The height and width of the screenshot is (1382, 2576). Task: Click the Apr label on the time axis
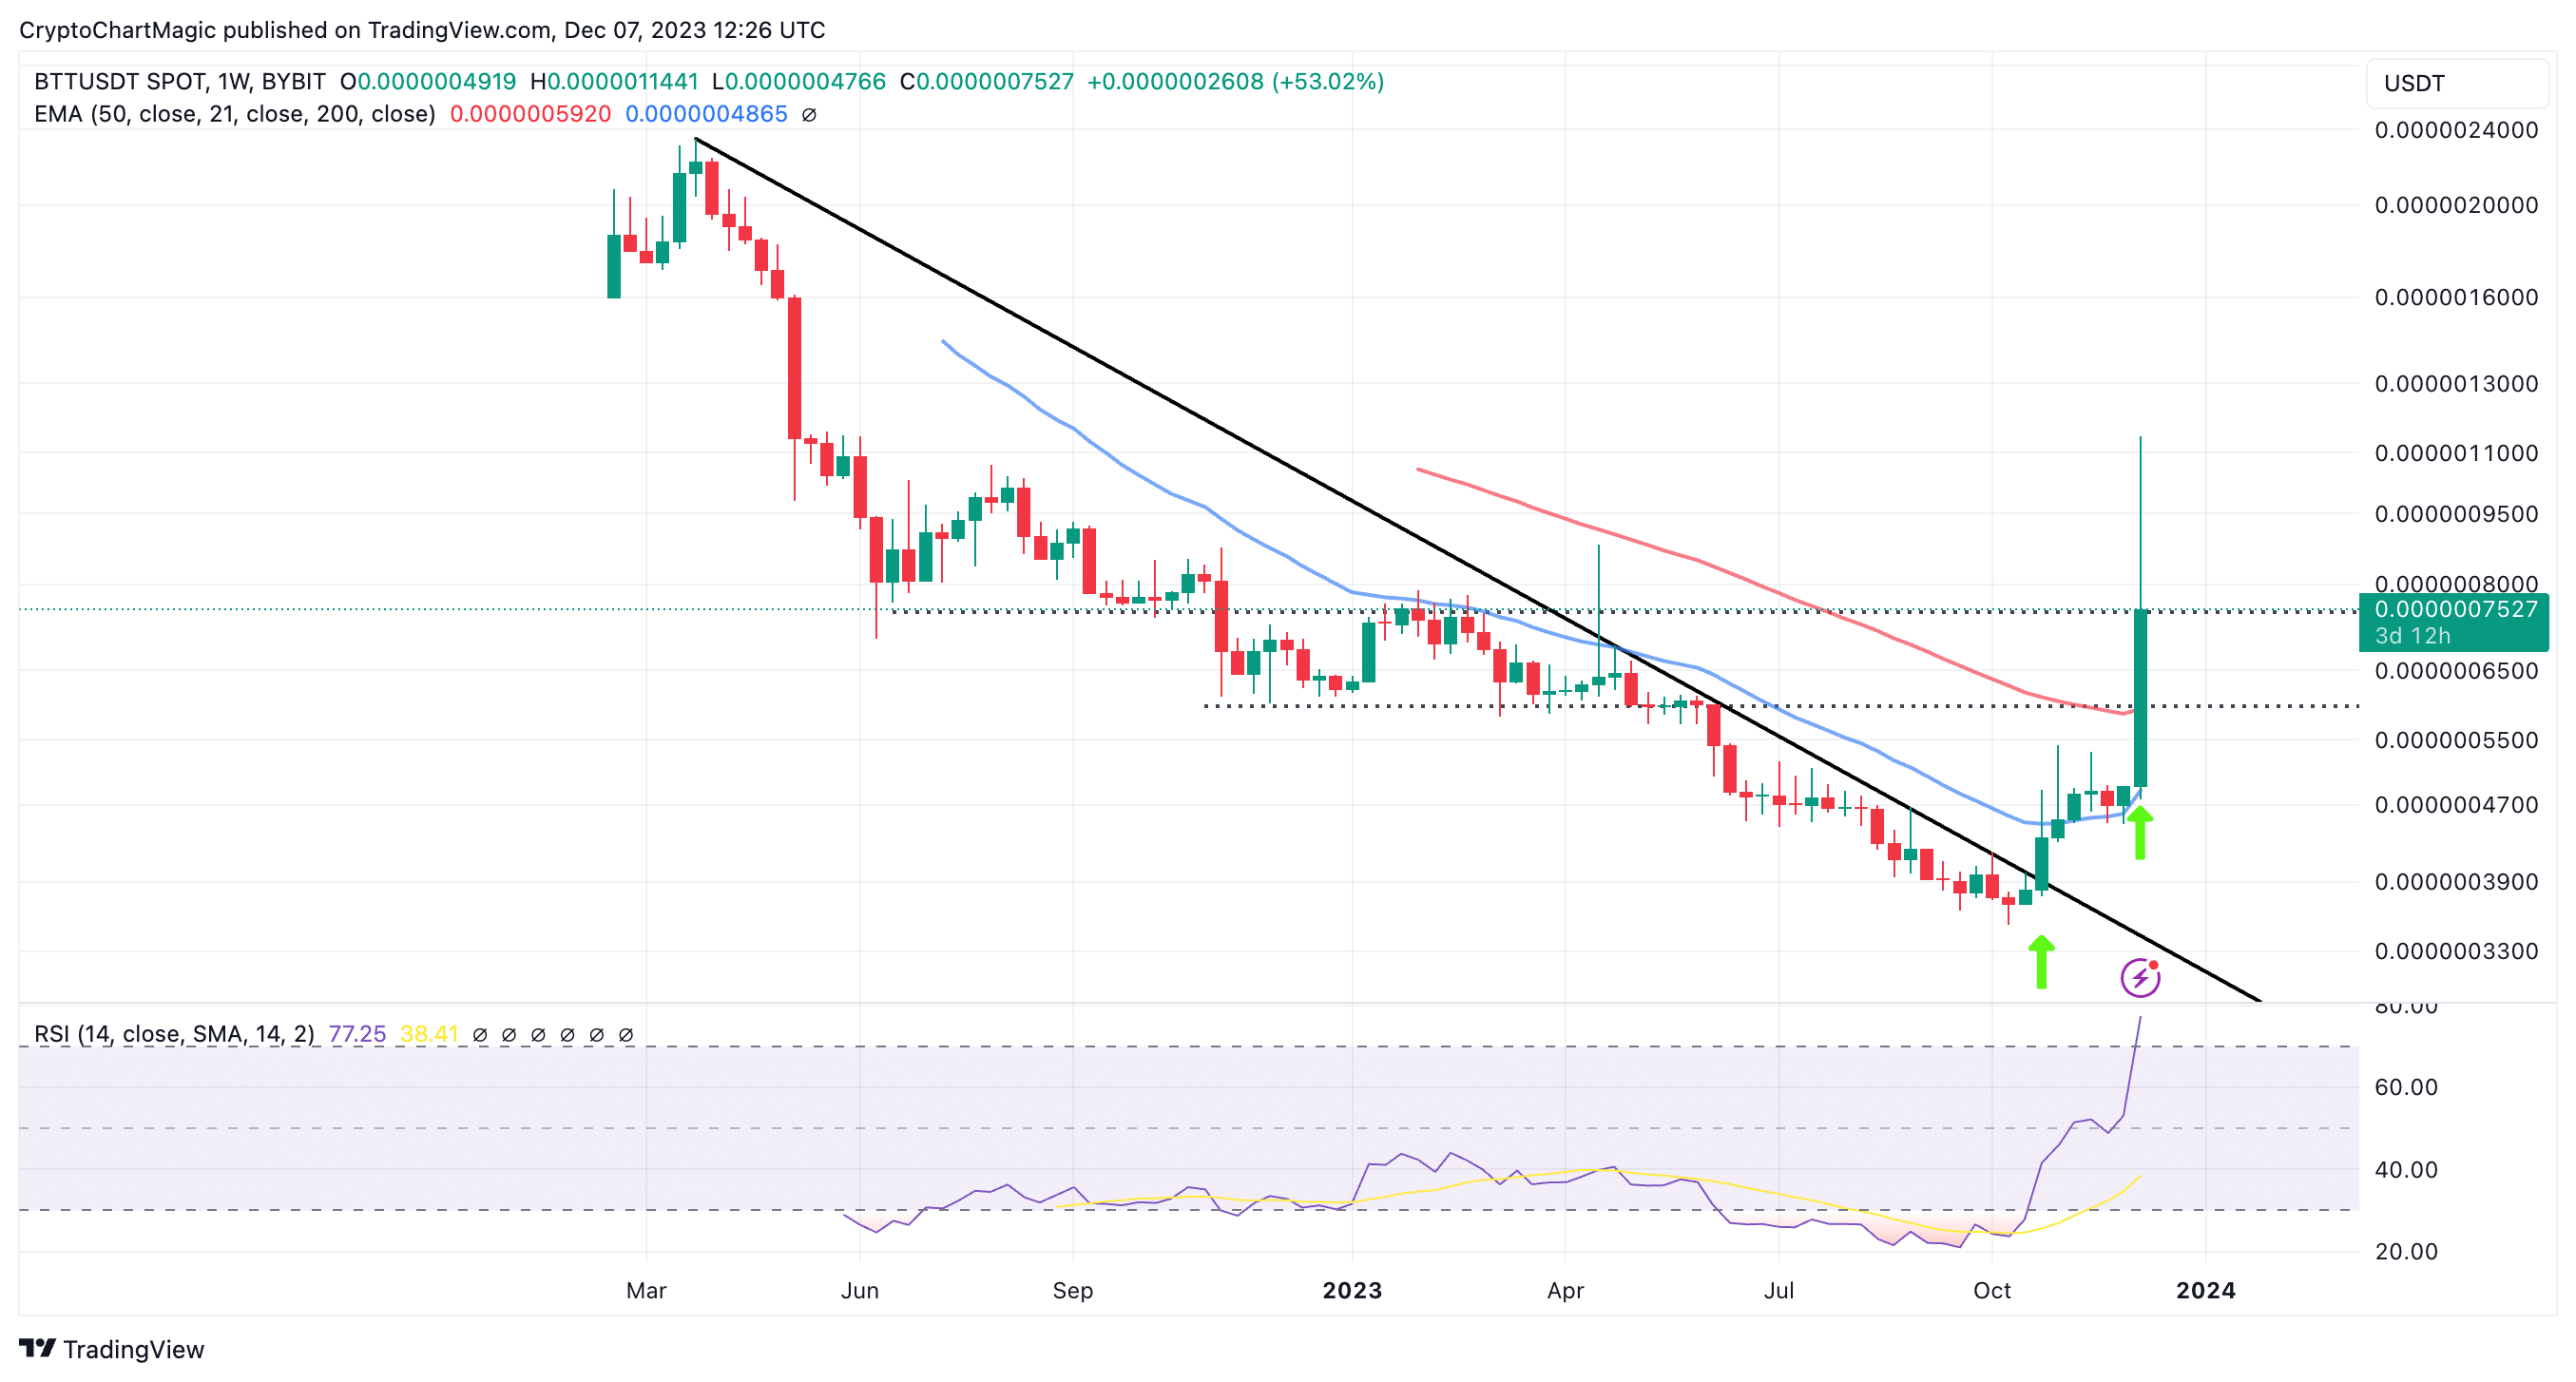(x=1565, y=1290)
